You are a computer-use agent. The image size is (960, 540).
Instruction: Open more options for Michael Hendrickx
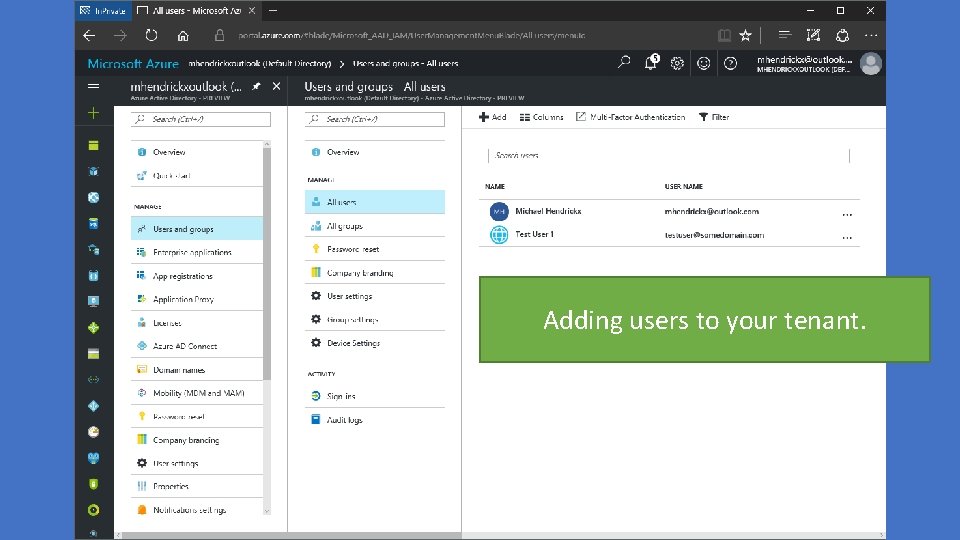(847, 215)
